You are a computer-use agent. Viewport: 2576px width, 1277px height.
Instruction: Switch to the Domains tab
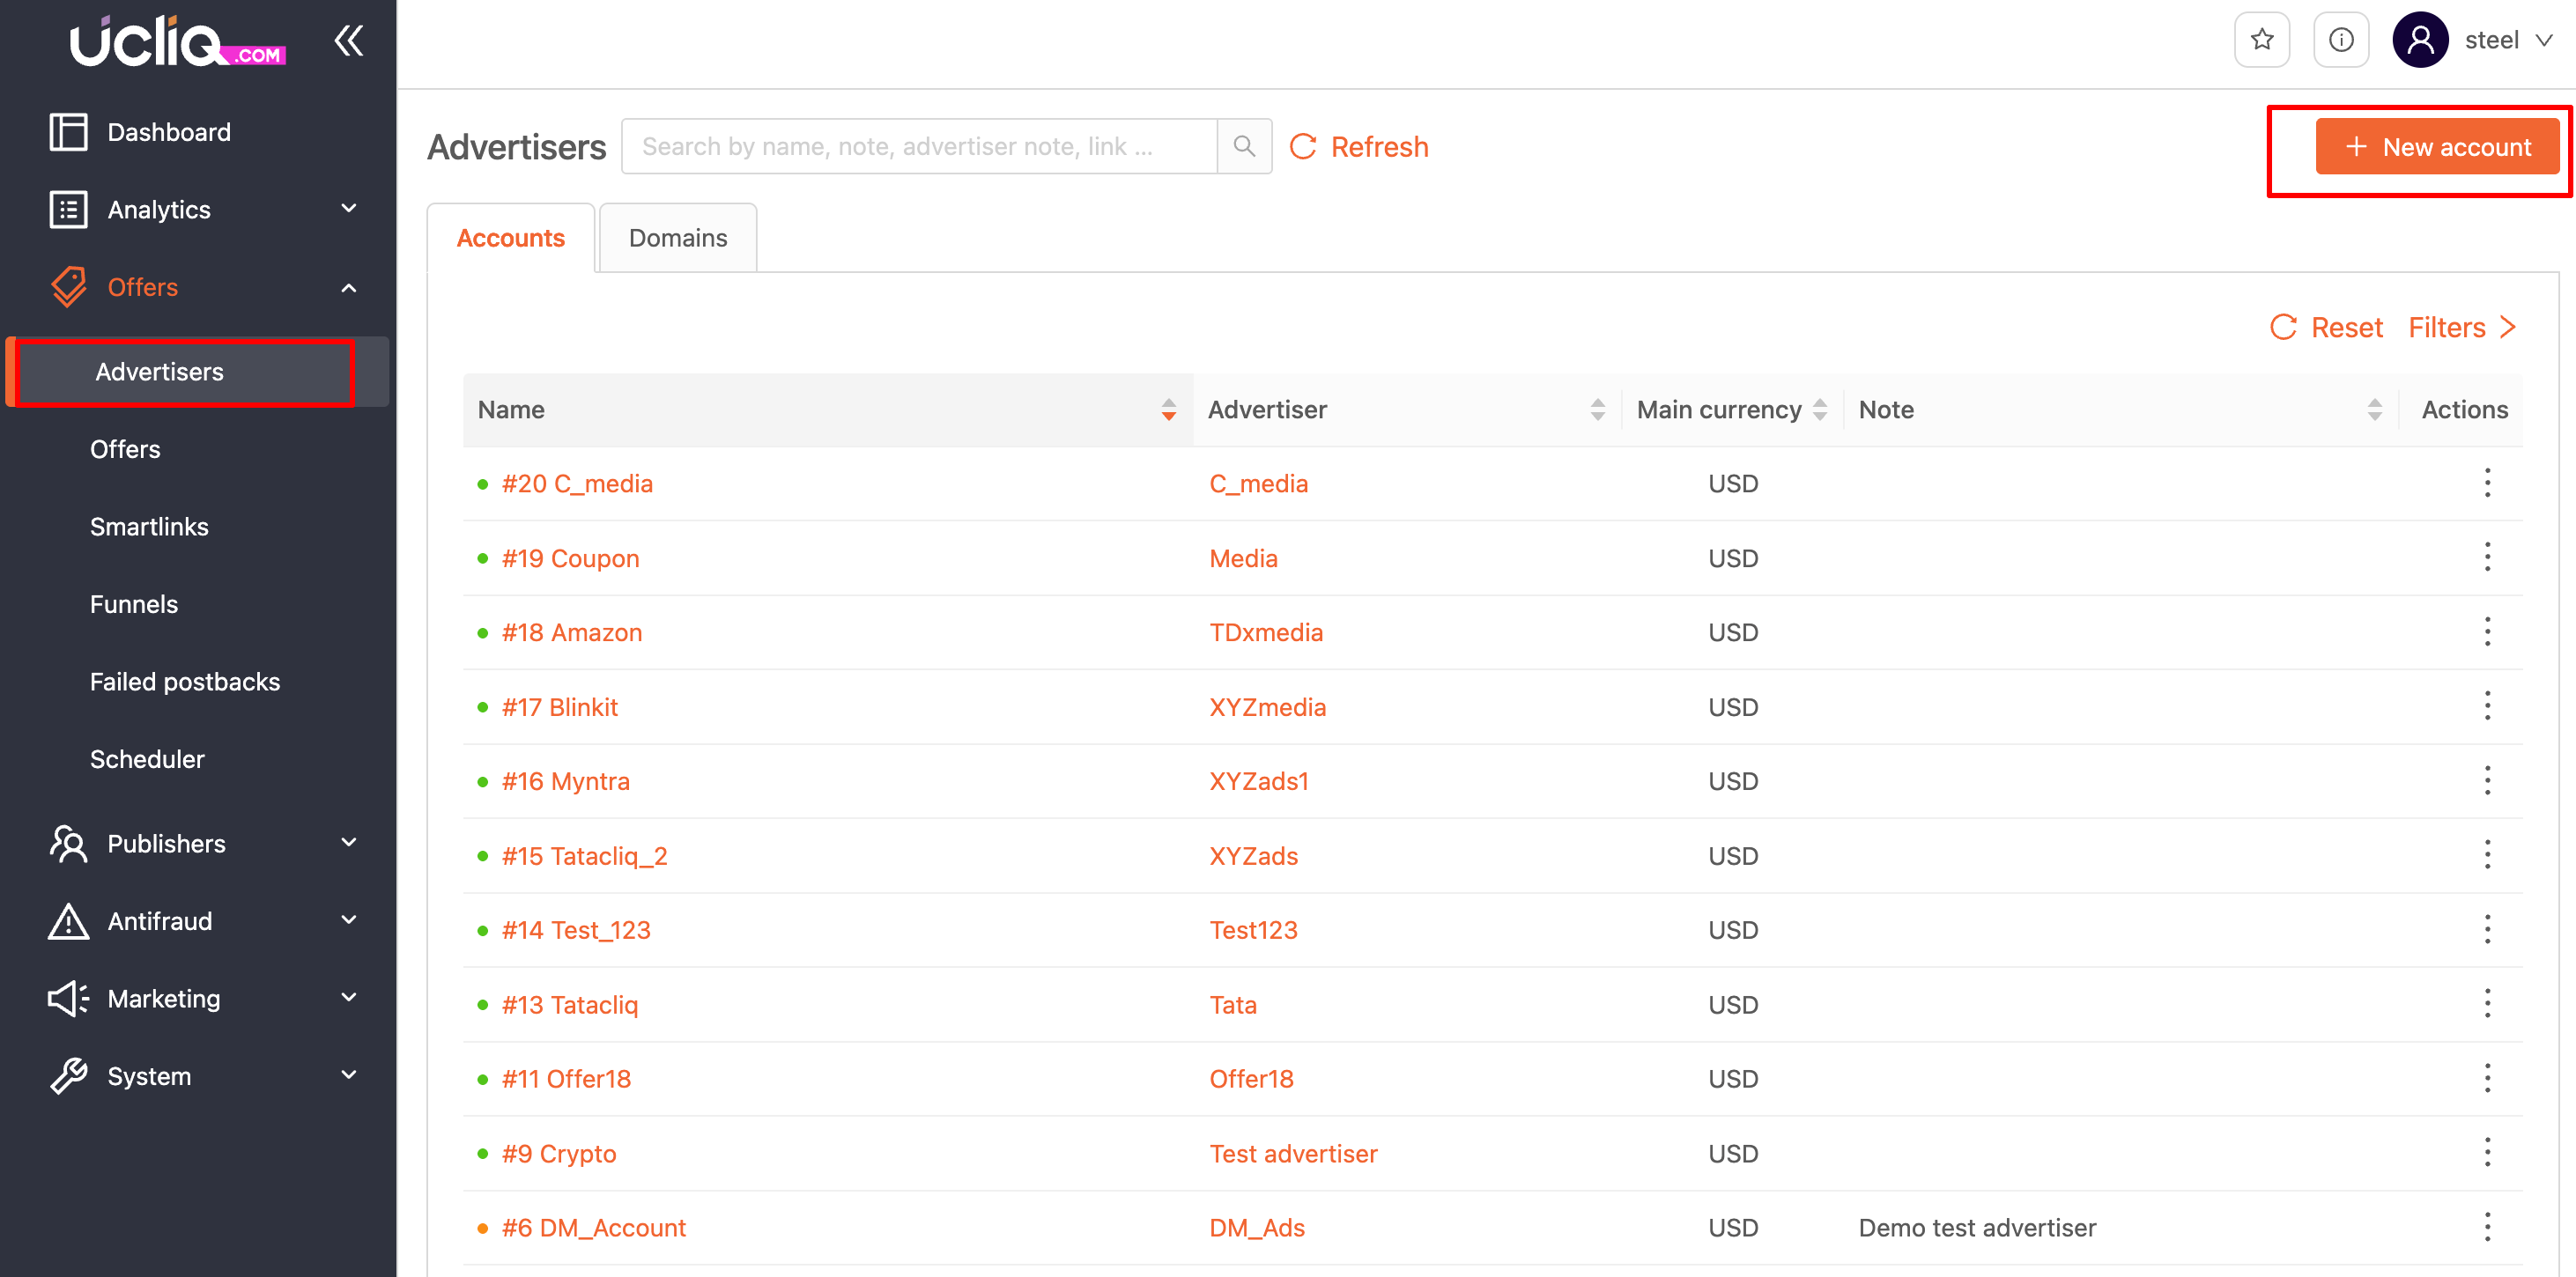677,238
